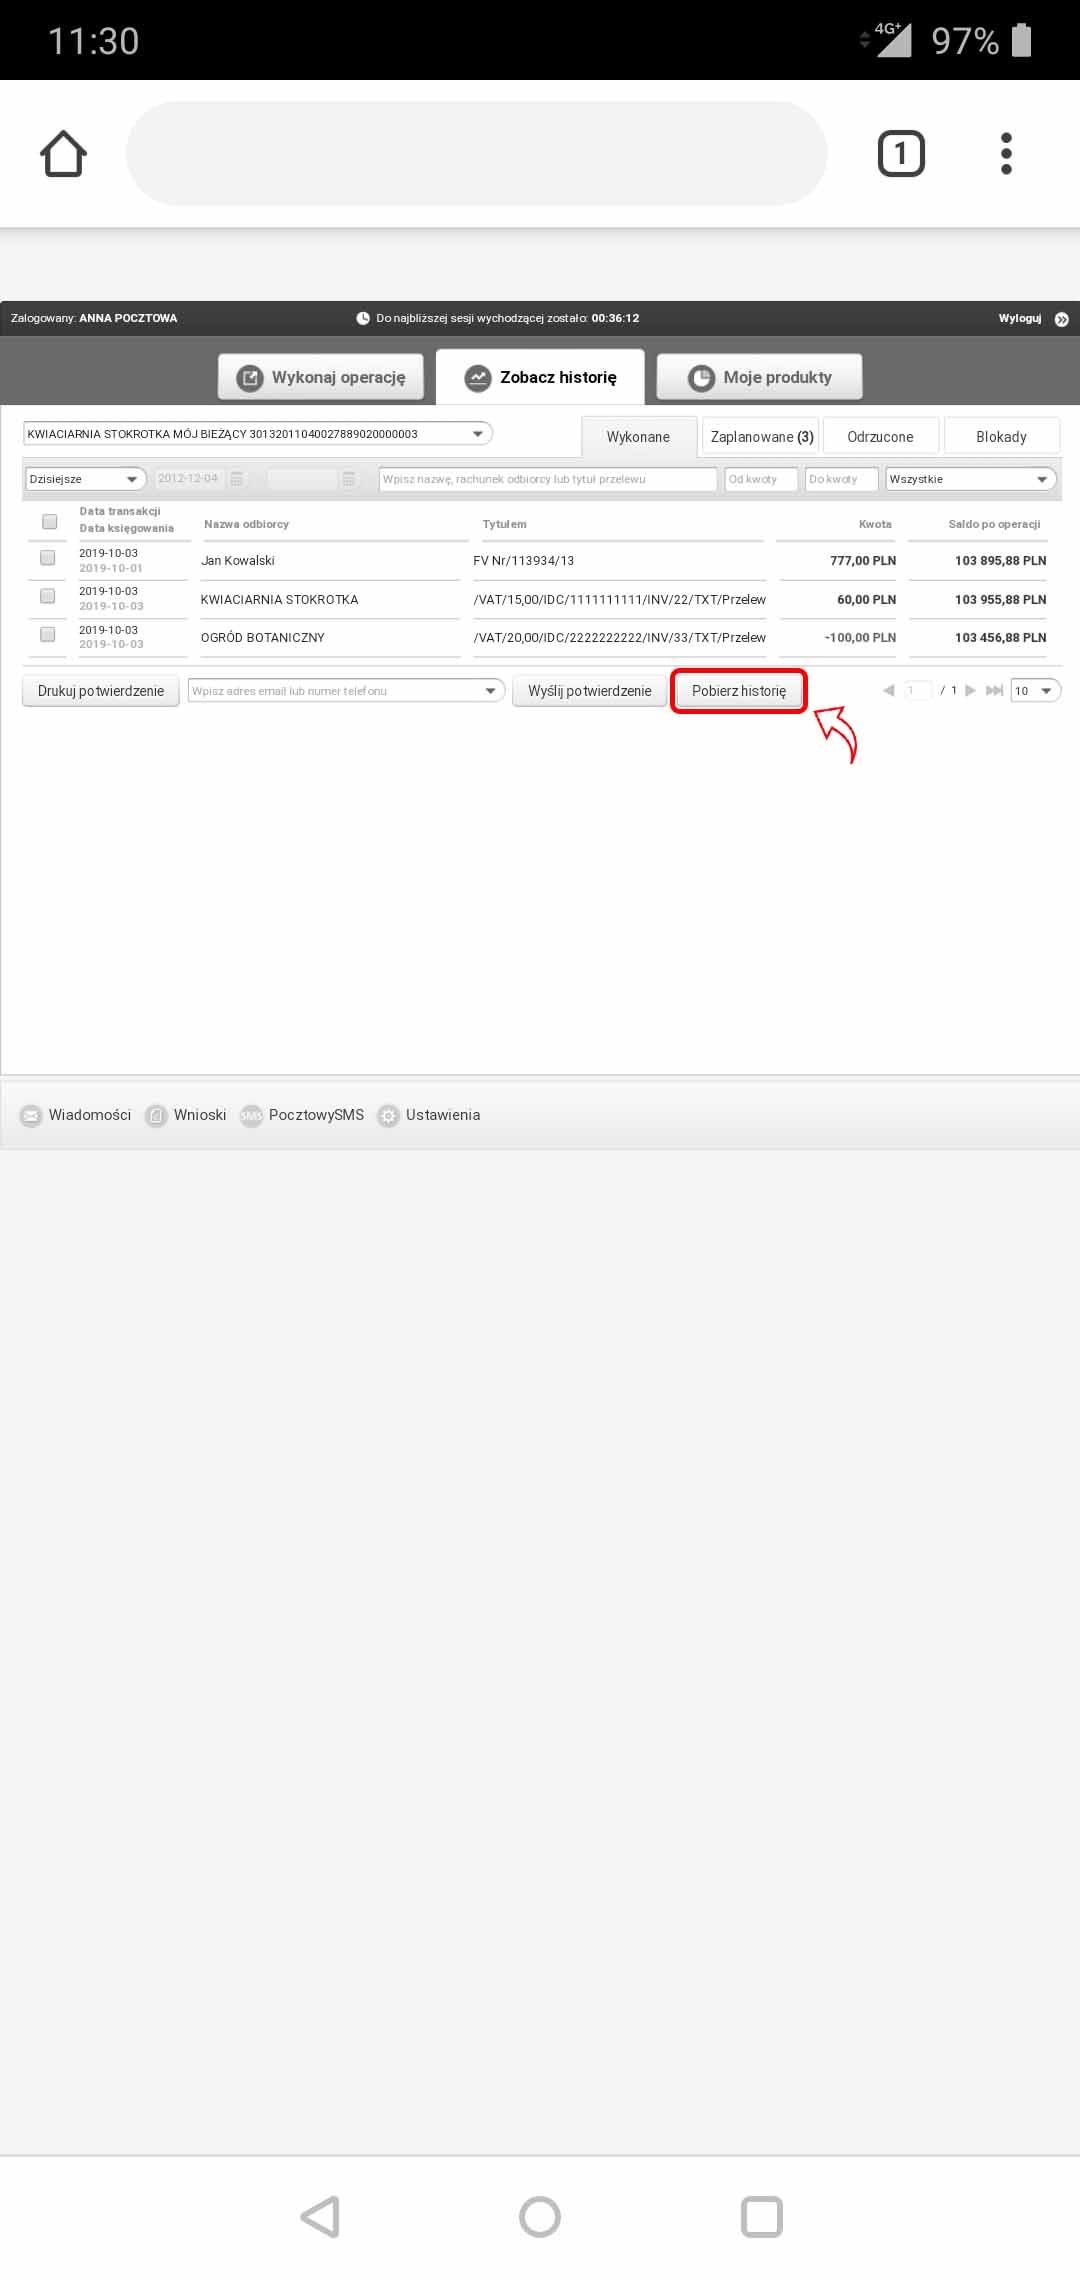Focus the recipient name search field
This screenshot has width=1080, height=2280.
547,479
